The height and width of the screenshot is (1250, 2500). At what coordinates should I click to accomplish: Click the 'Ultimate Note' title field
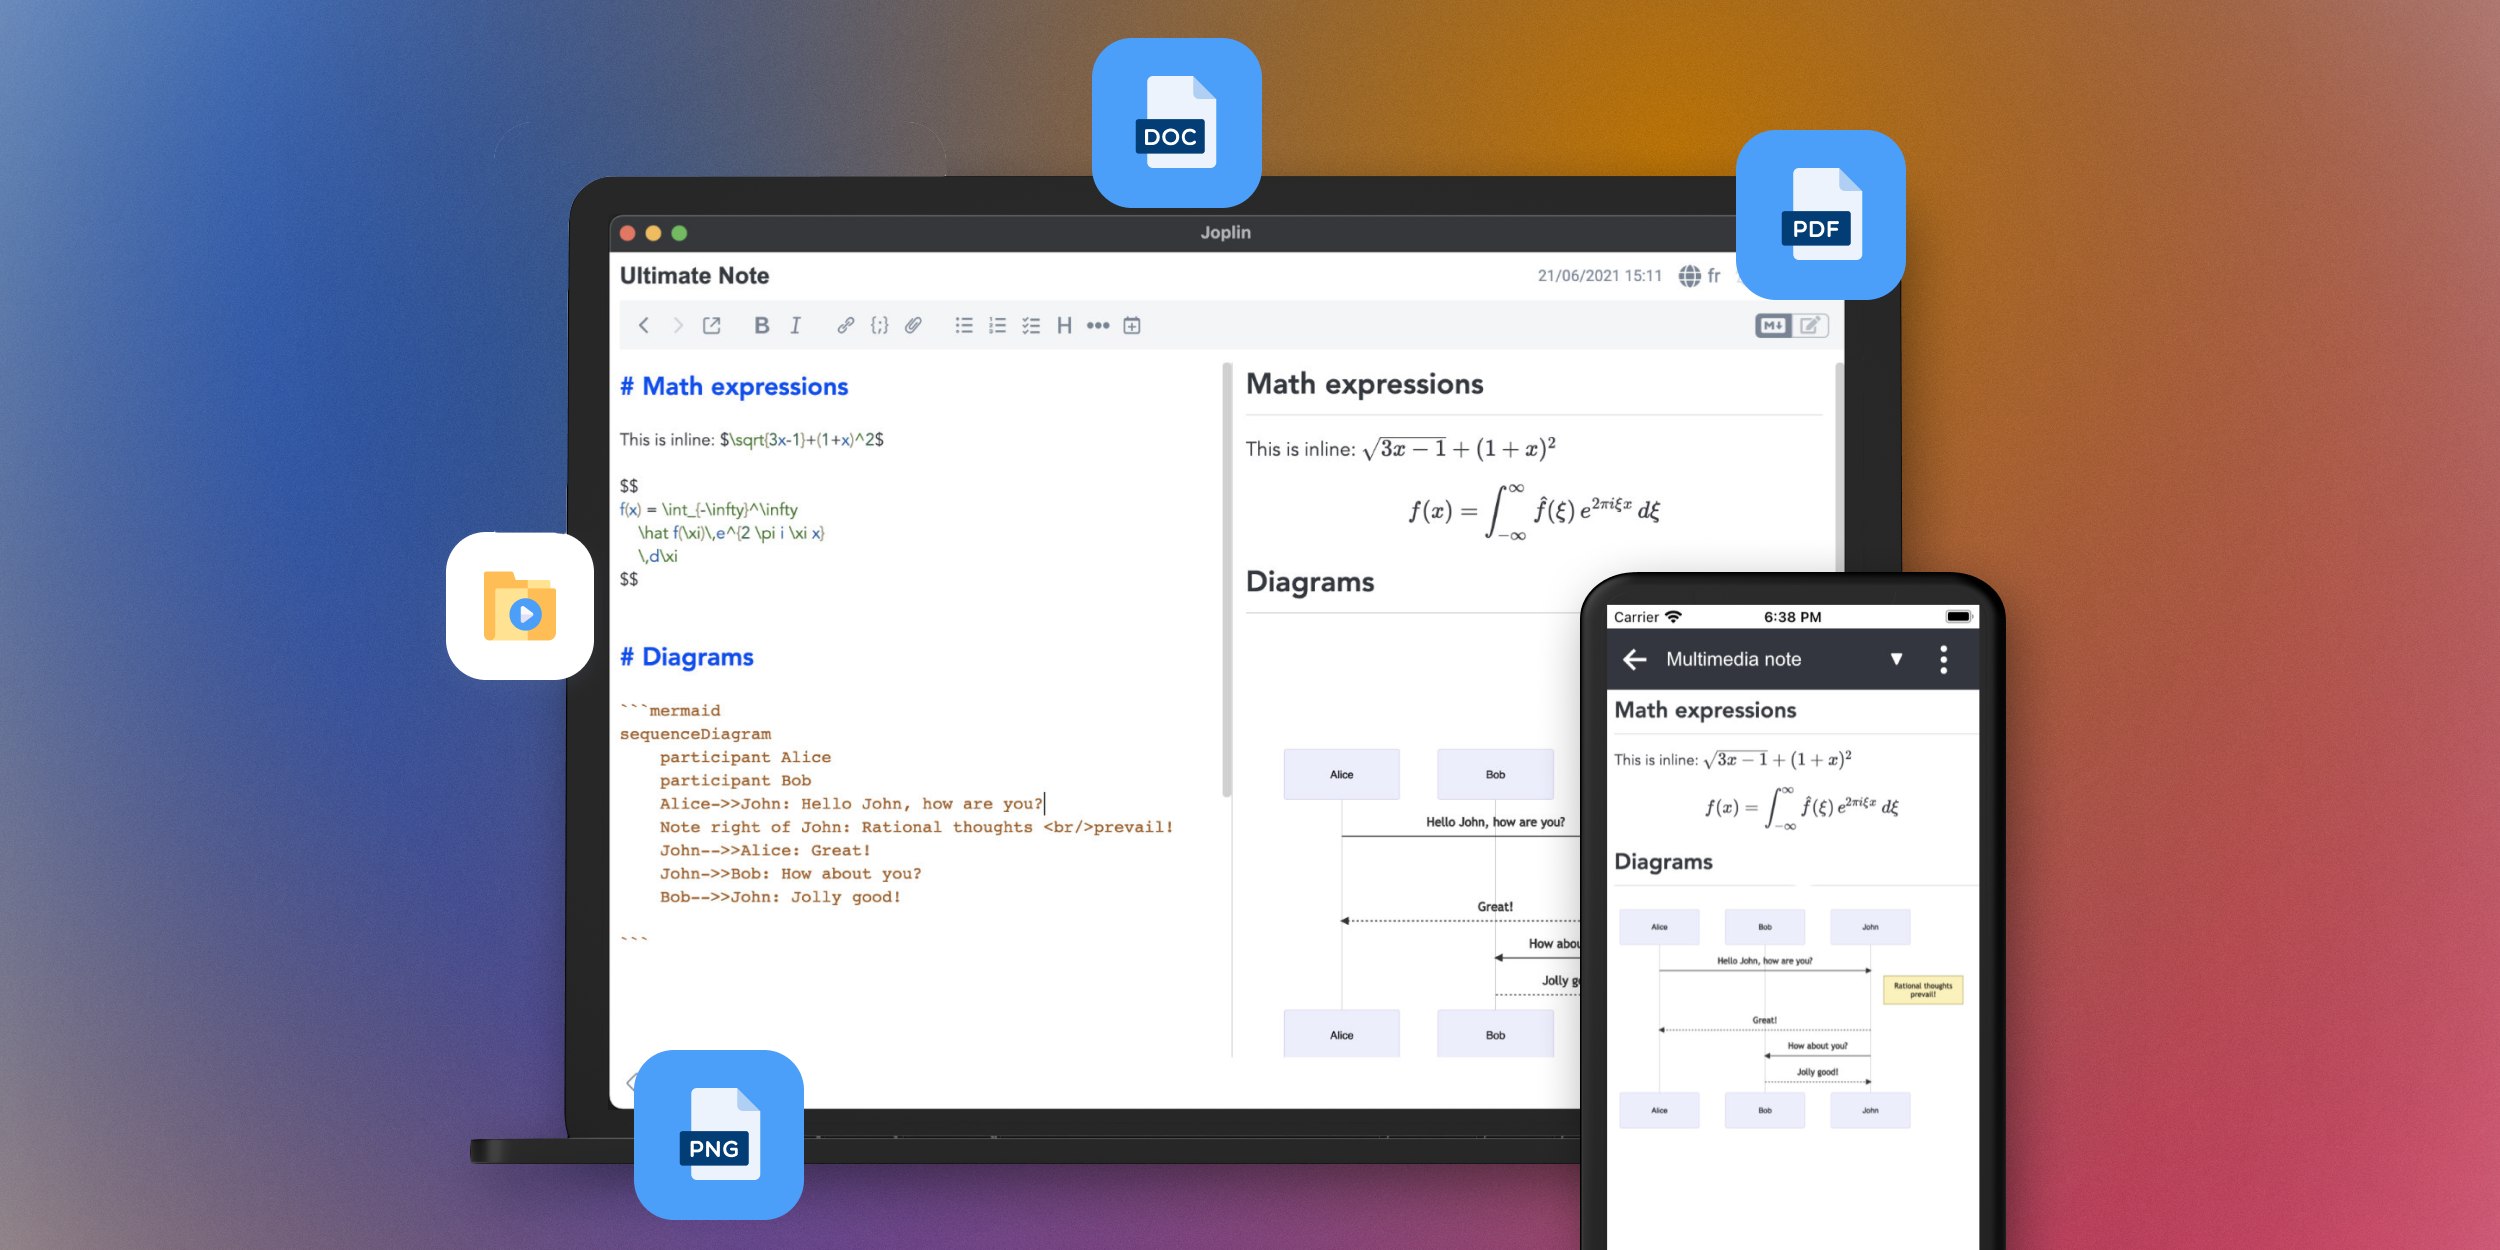(x=694, y=276)
